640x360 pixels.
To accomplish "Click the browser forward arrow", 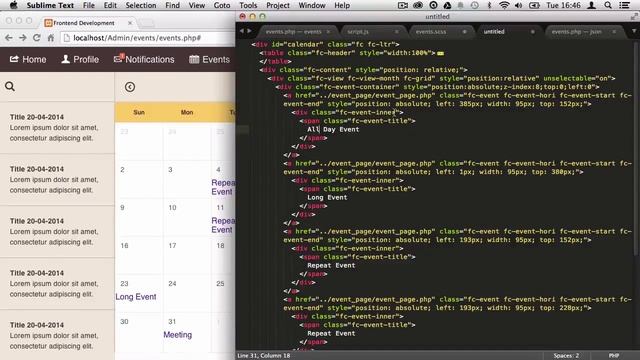I will [23, 38].
